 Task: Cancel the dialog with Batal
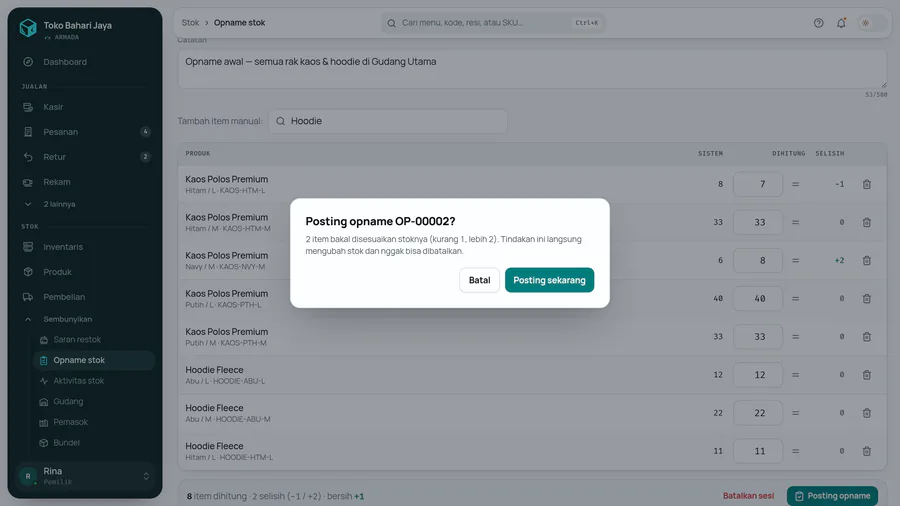coord(479,280)
